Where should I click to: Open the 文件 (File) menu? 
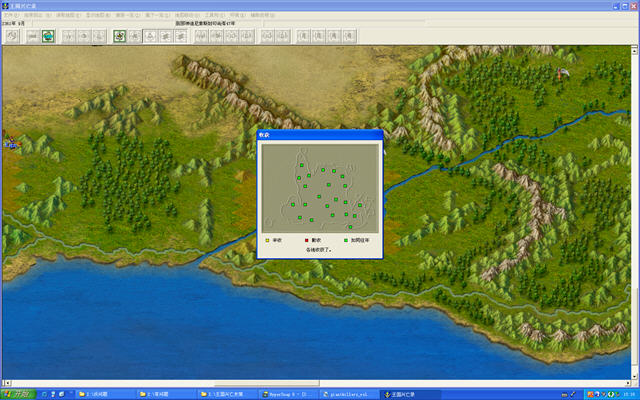(9, 16)
